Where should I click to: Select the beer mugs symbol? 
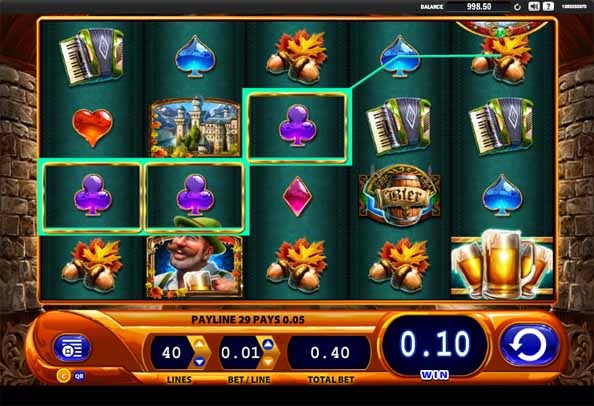502,263
